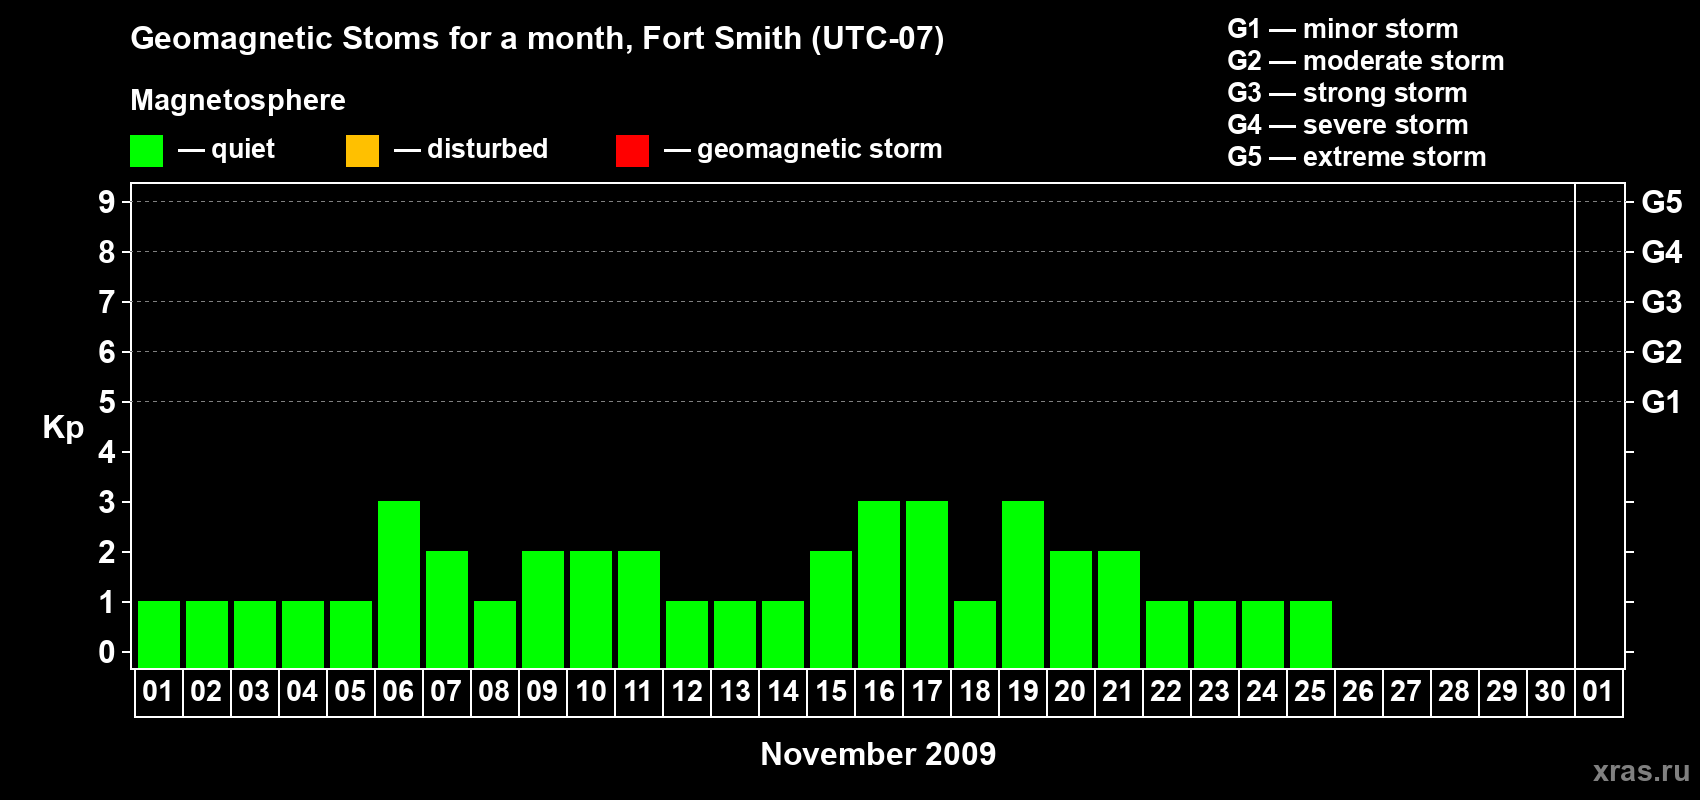
Task: Click the right-axis 'G4' label
Action: point(1662,252)
